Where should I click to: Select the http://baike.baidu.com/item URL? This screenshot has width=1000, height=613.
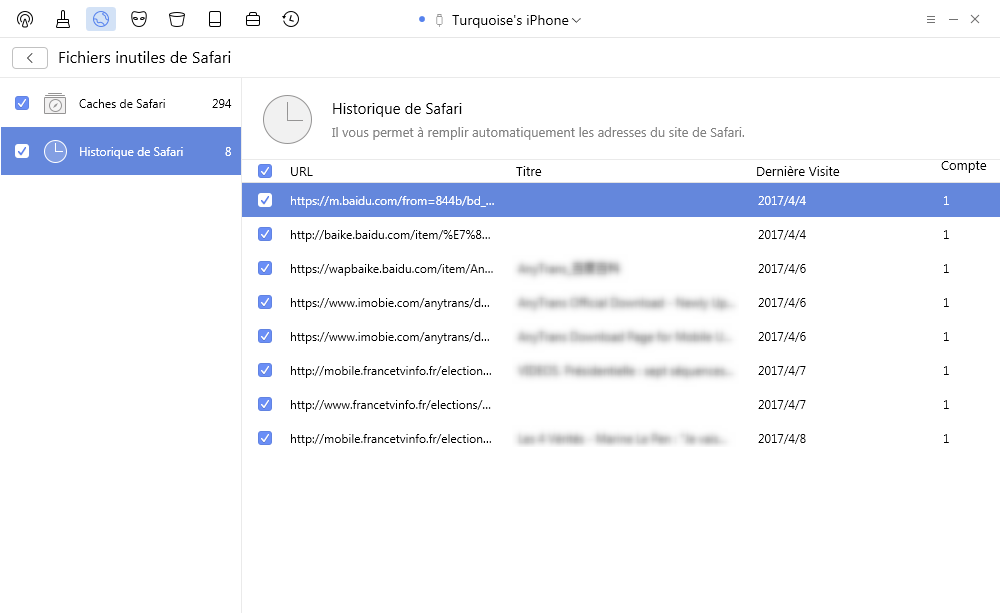(390, 235)
